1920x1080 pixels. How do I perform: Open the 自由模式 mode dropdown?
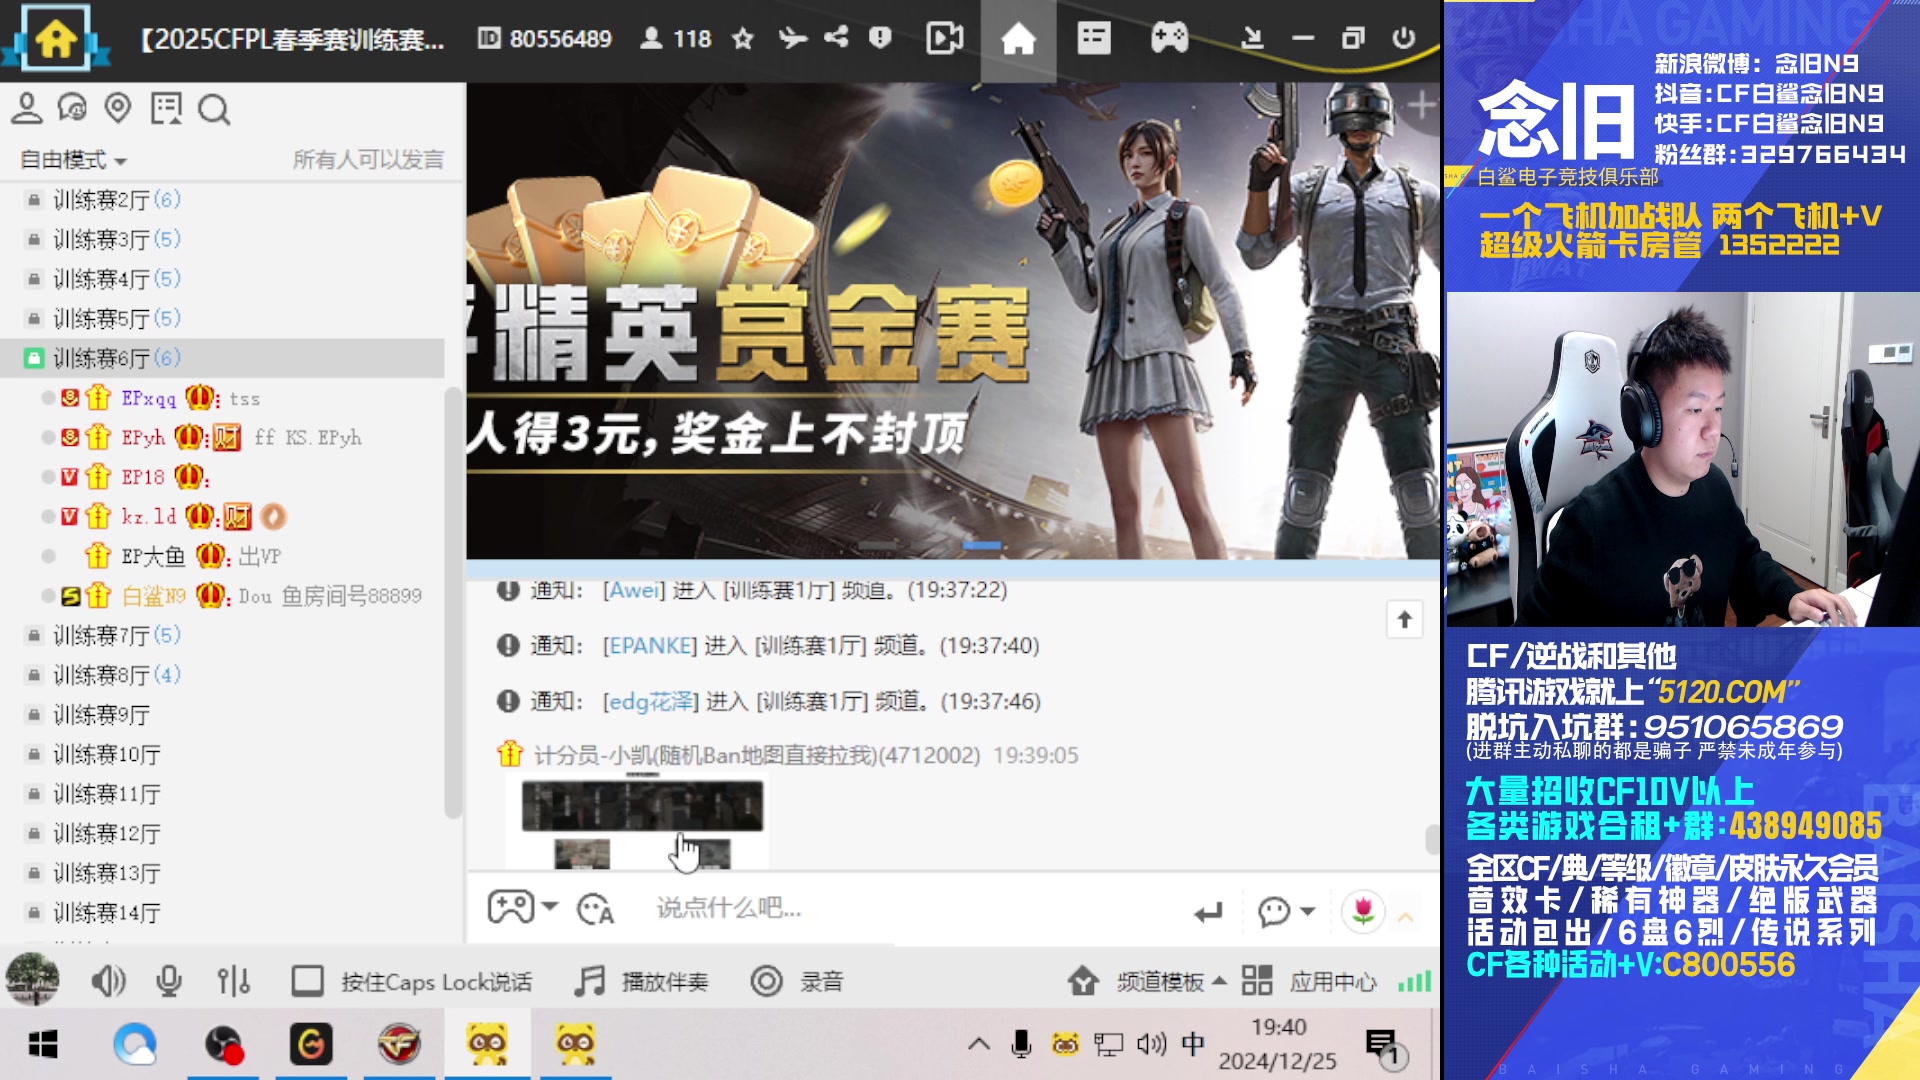(x=73, y=160)
